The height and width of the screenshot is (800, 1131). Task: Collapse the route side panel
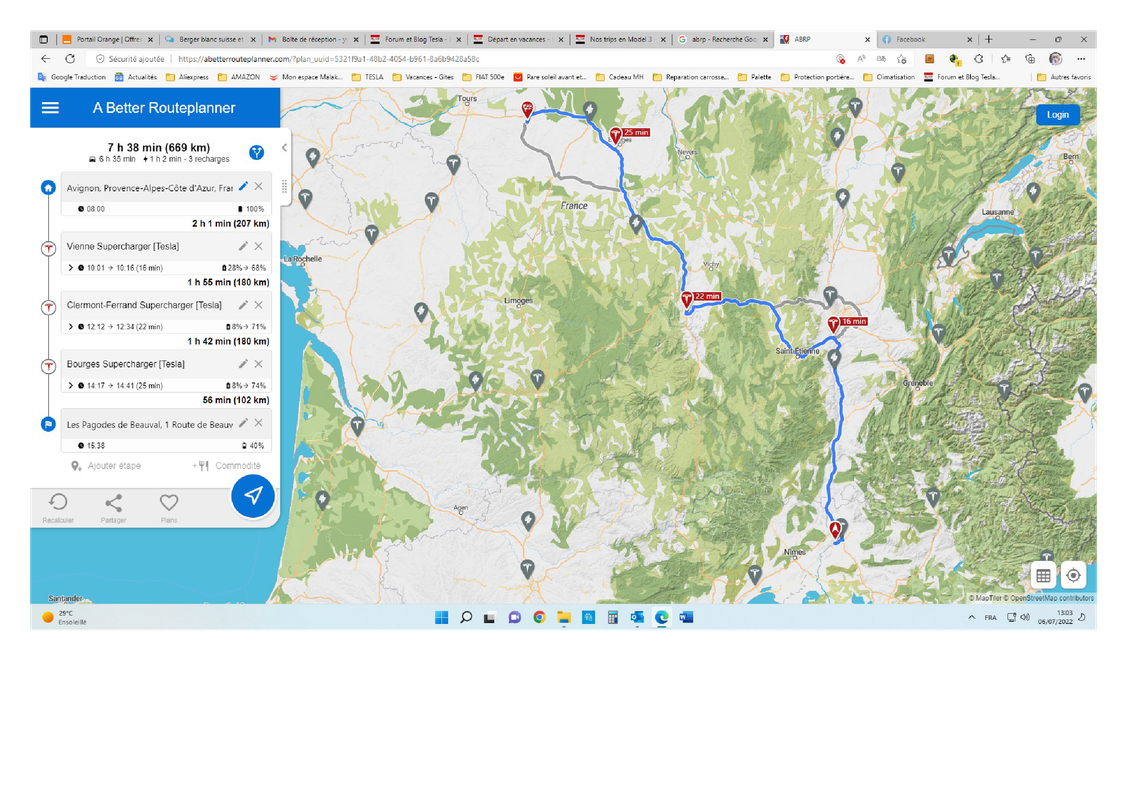coord(284,147)
